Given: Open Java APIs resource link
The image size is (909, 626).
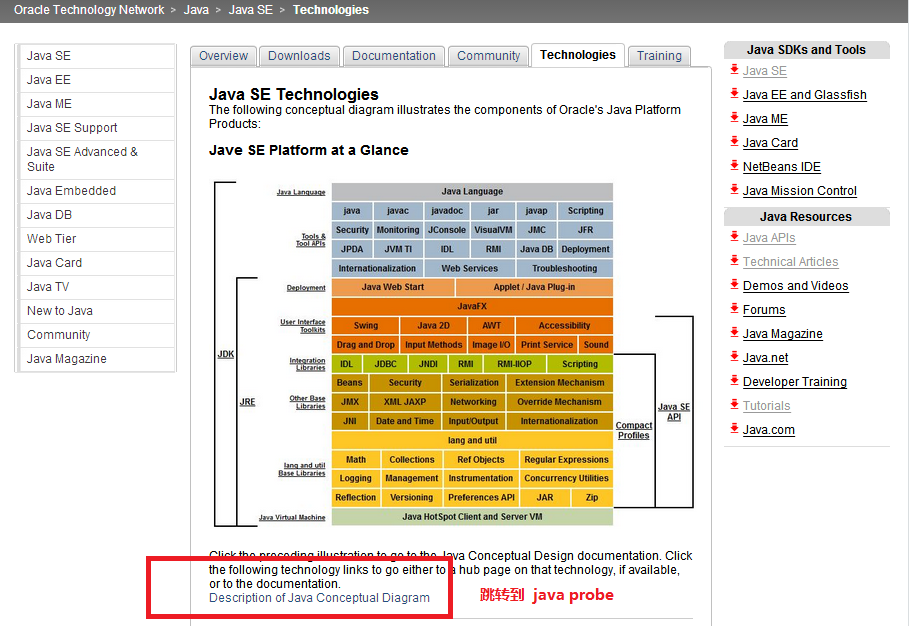Looking at the screenshot, I should pos(769,238).
